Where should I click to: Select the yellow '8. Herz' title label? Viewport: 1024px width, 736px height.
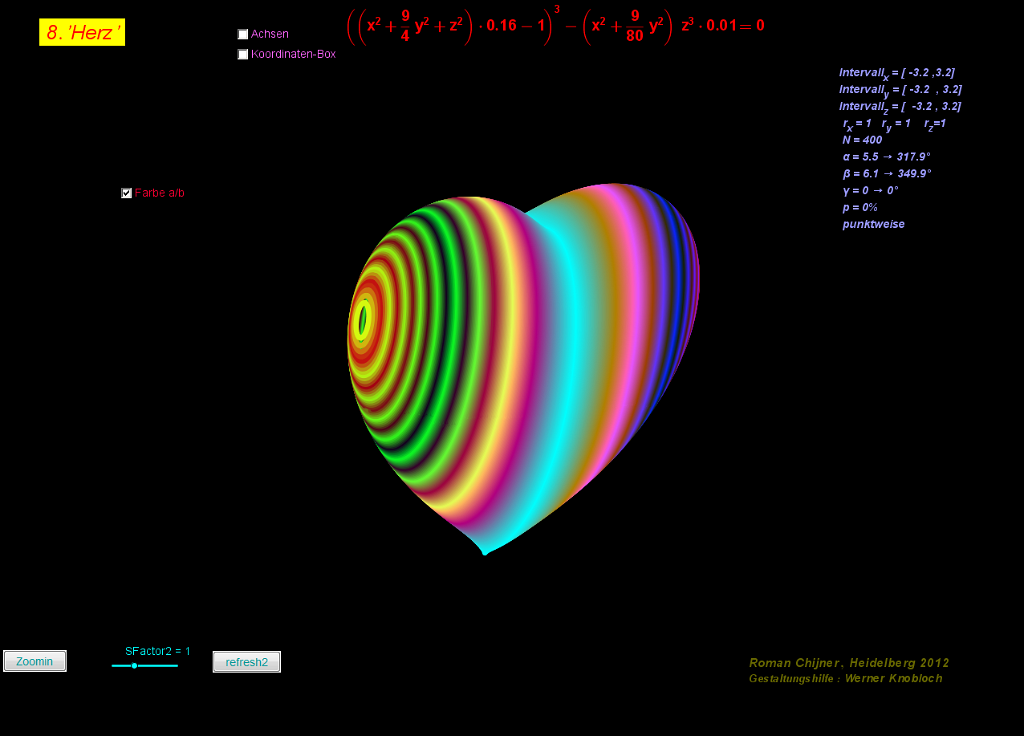click(x=82, y=33)
